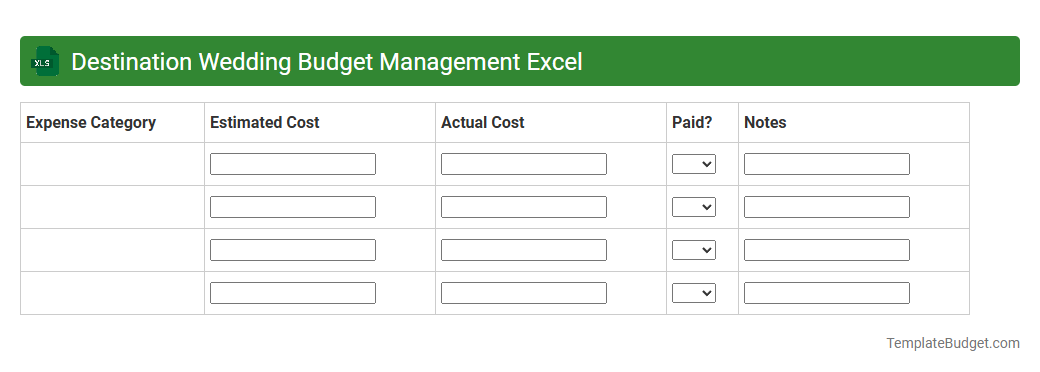Select second row Notes text field
Image resolution: width=1040 pixels, height=372 pixels.
826,207
